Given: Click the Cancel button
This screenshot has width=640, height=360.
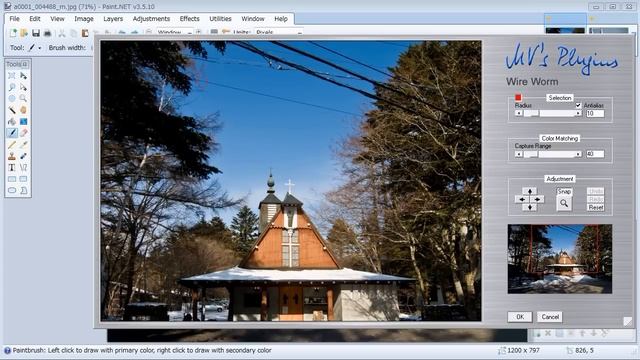Looking at the screenshot, I should tap(550, 317).
